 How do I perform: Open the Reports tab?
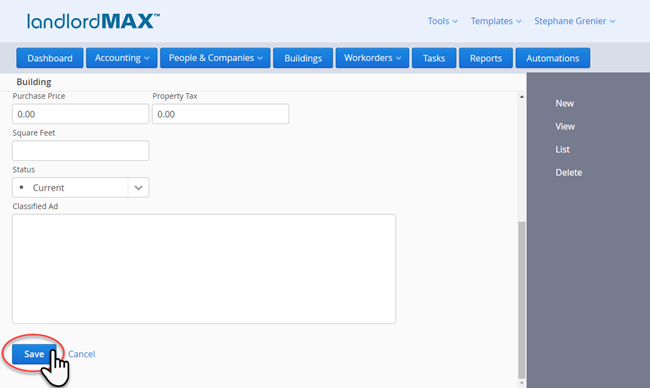(486, 58)
